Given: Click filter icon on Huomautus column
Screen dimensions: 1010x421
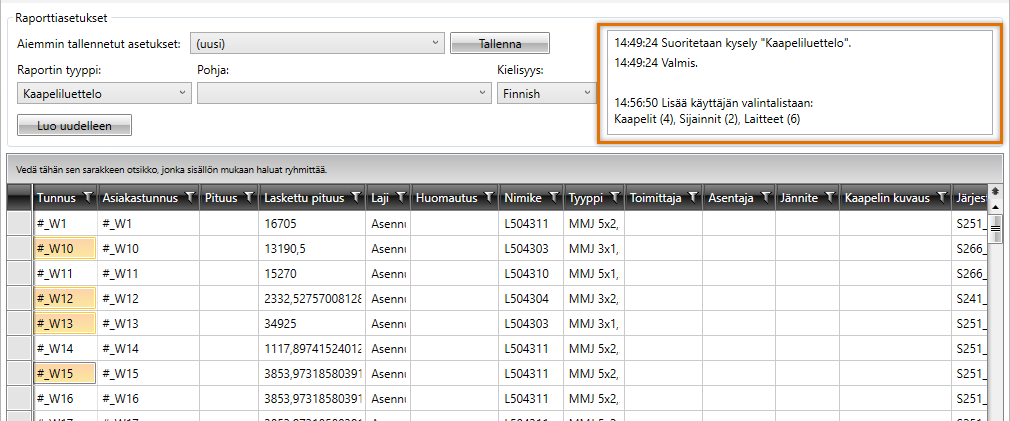Looking at the screenshot, I should pyautogui.click(x=489, y=198).
